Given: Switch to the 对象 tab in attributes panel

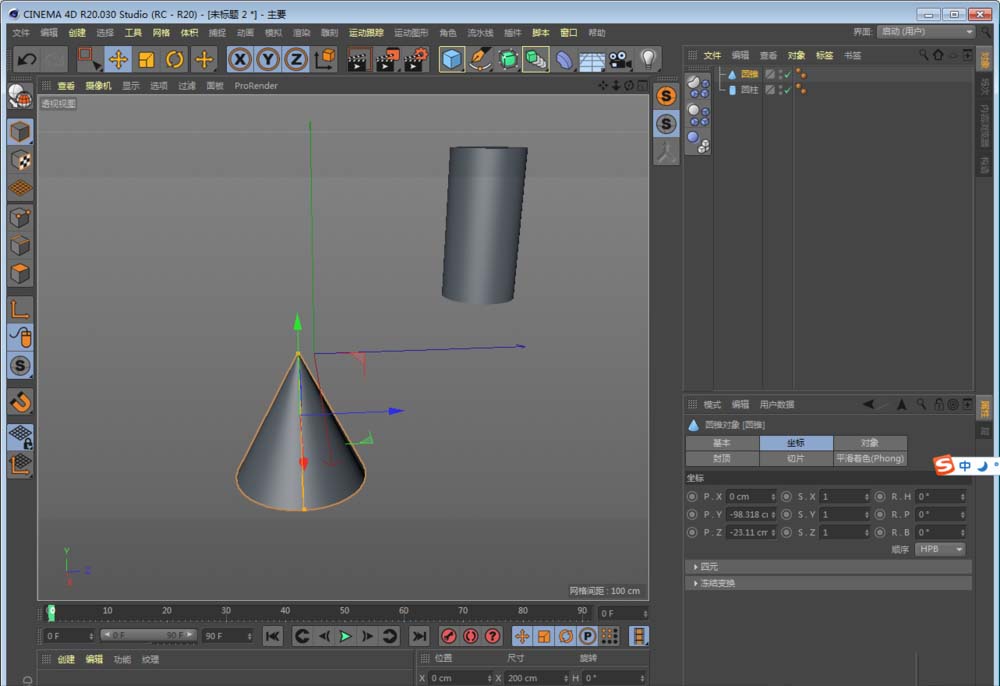Looking at the screenshot, I should point(868,442).
